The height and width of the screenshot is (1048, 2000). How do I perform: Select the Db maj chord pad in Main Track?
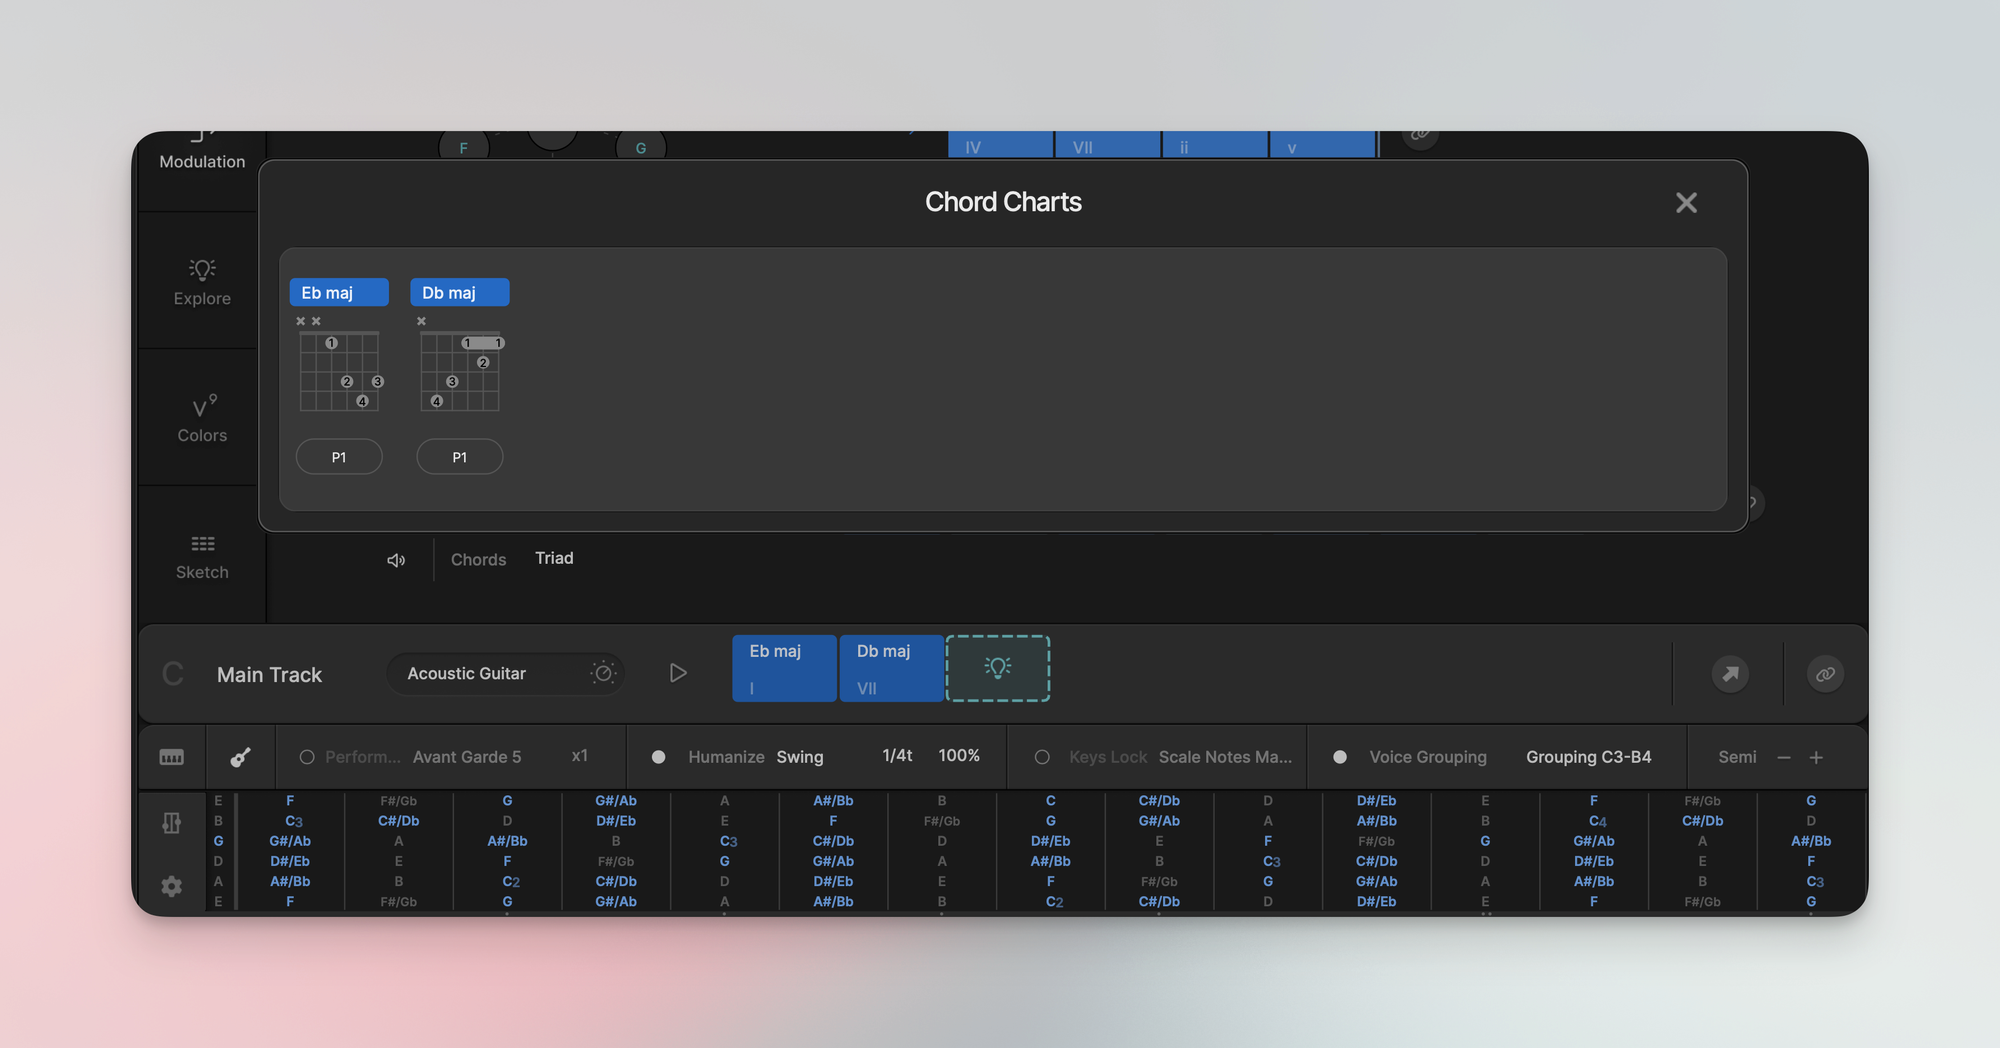[891, 668]
